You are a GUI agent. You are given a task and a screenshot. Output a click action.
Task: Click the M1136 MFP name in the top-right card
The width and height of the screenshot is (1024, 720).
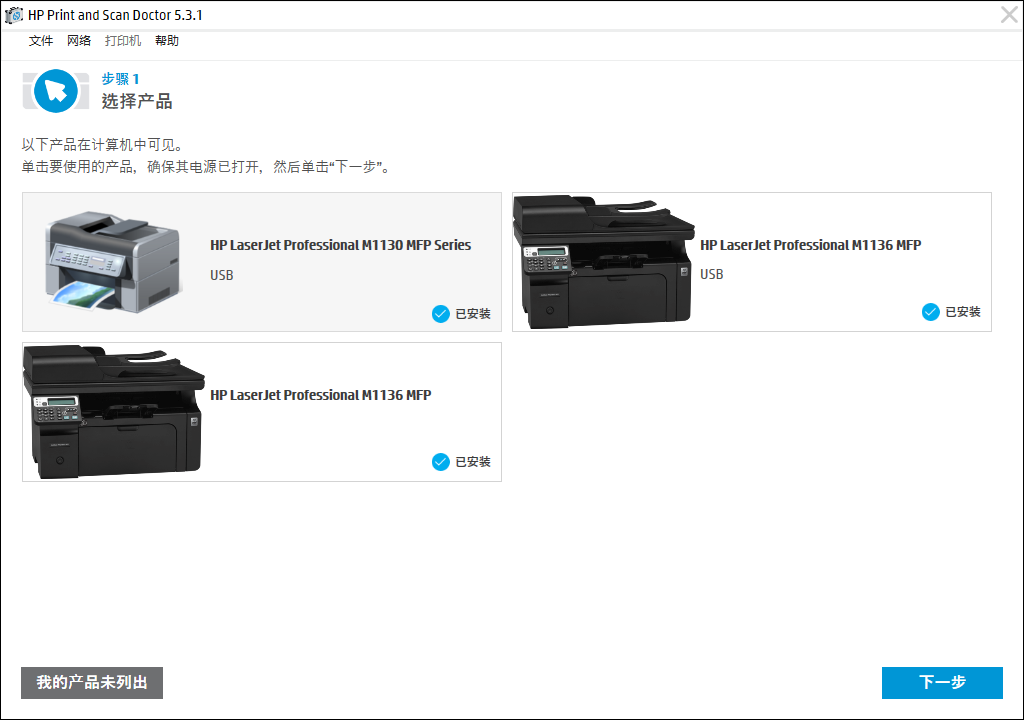click(x=810, y=245)
